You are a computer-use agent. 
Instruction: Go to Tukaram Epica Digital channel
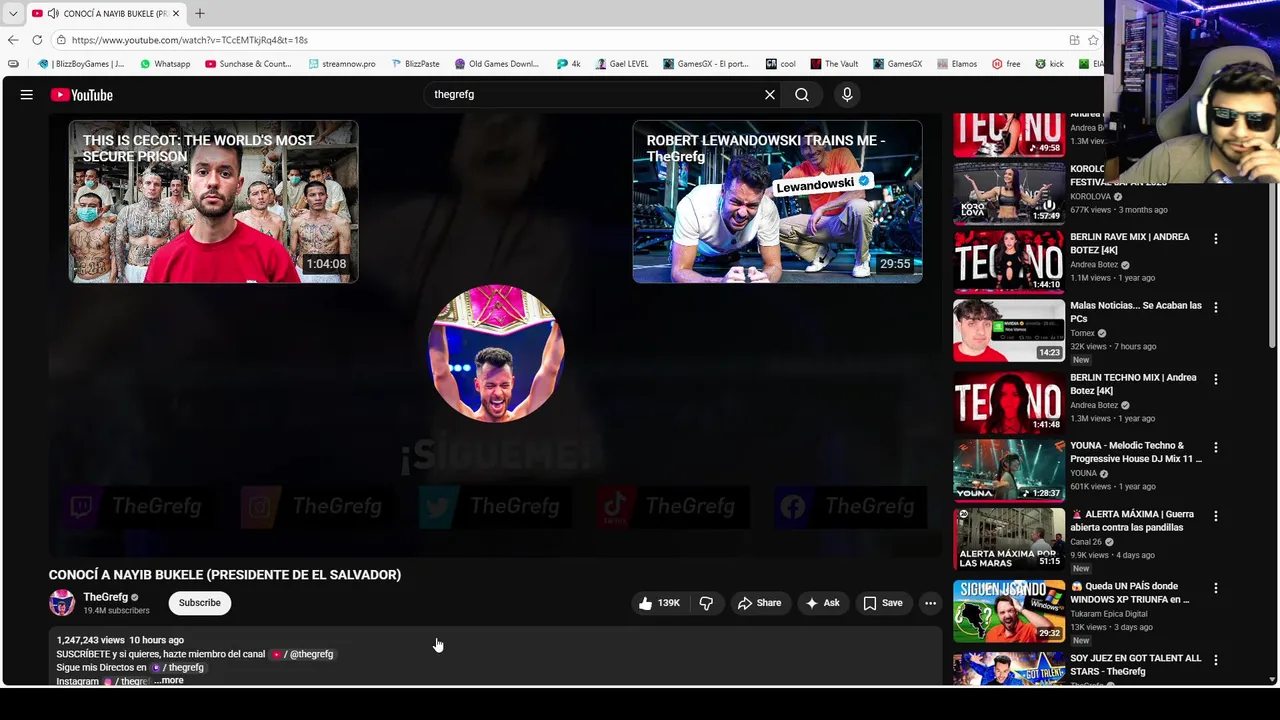click(x=1109, y=614)
